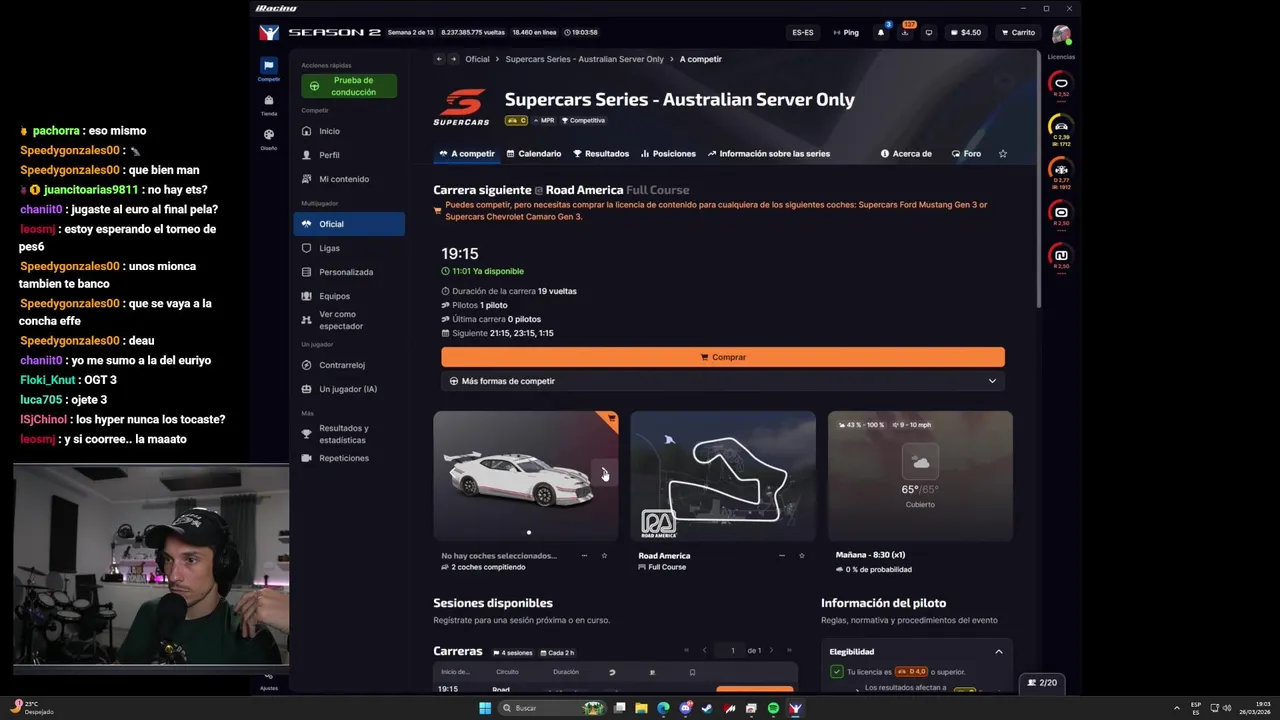Click the Ping button
The width and height of the screenshot is (1280, 720).
846,32
